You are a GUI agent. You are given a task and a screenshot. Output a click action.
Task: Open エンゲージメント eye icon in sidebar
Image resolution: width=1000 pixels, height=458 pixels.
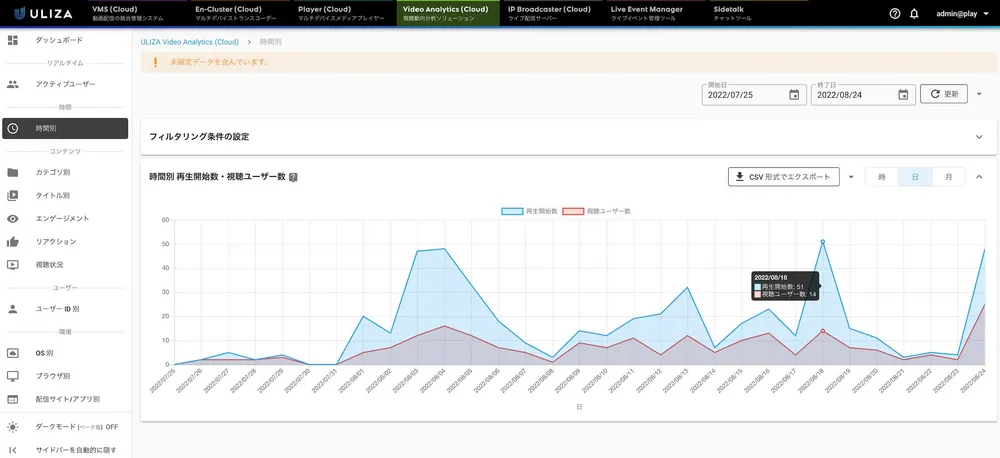(13, 218)
